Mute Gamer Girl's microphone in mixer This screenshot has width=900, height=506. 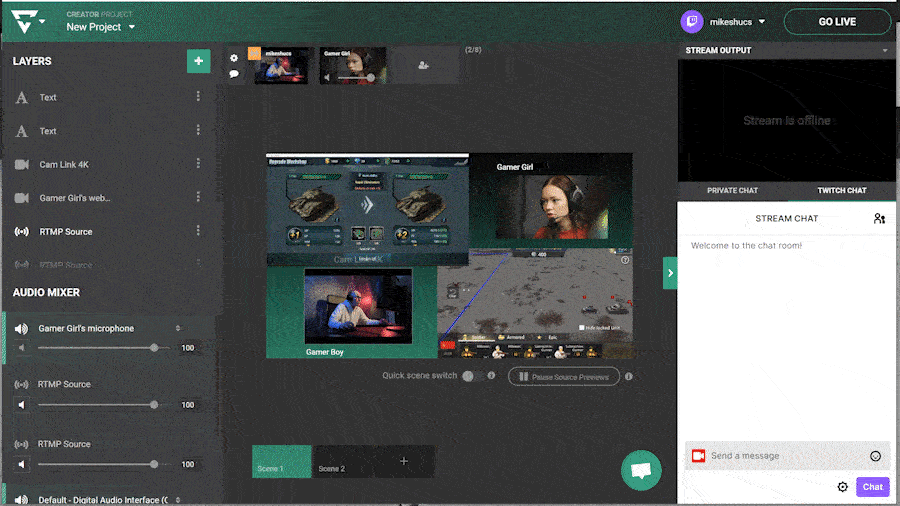(22, 348)
